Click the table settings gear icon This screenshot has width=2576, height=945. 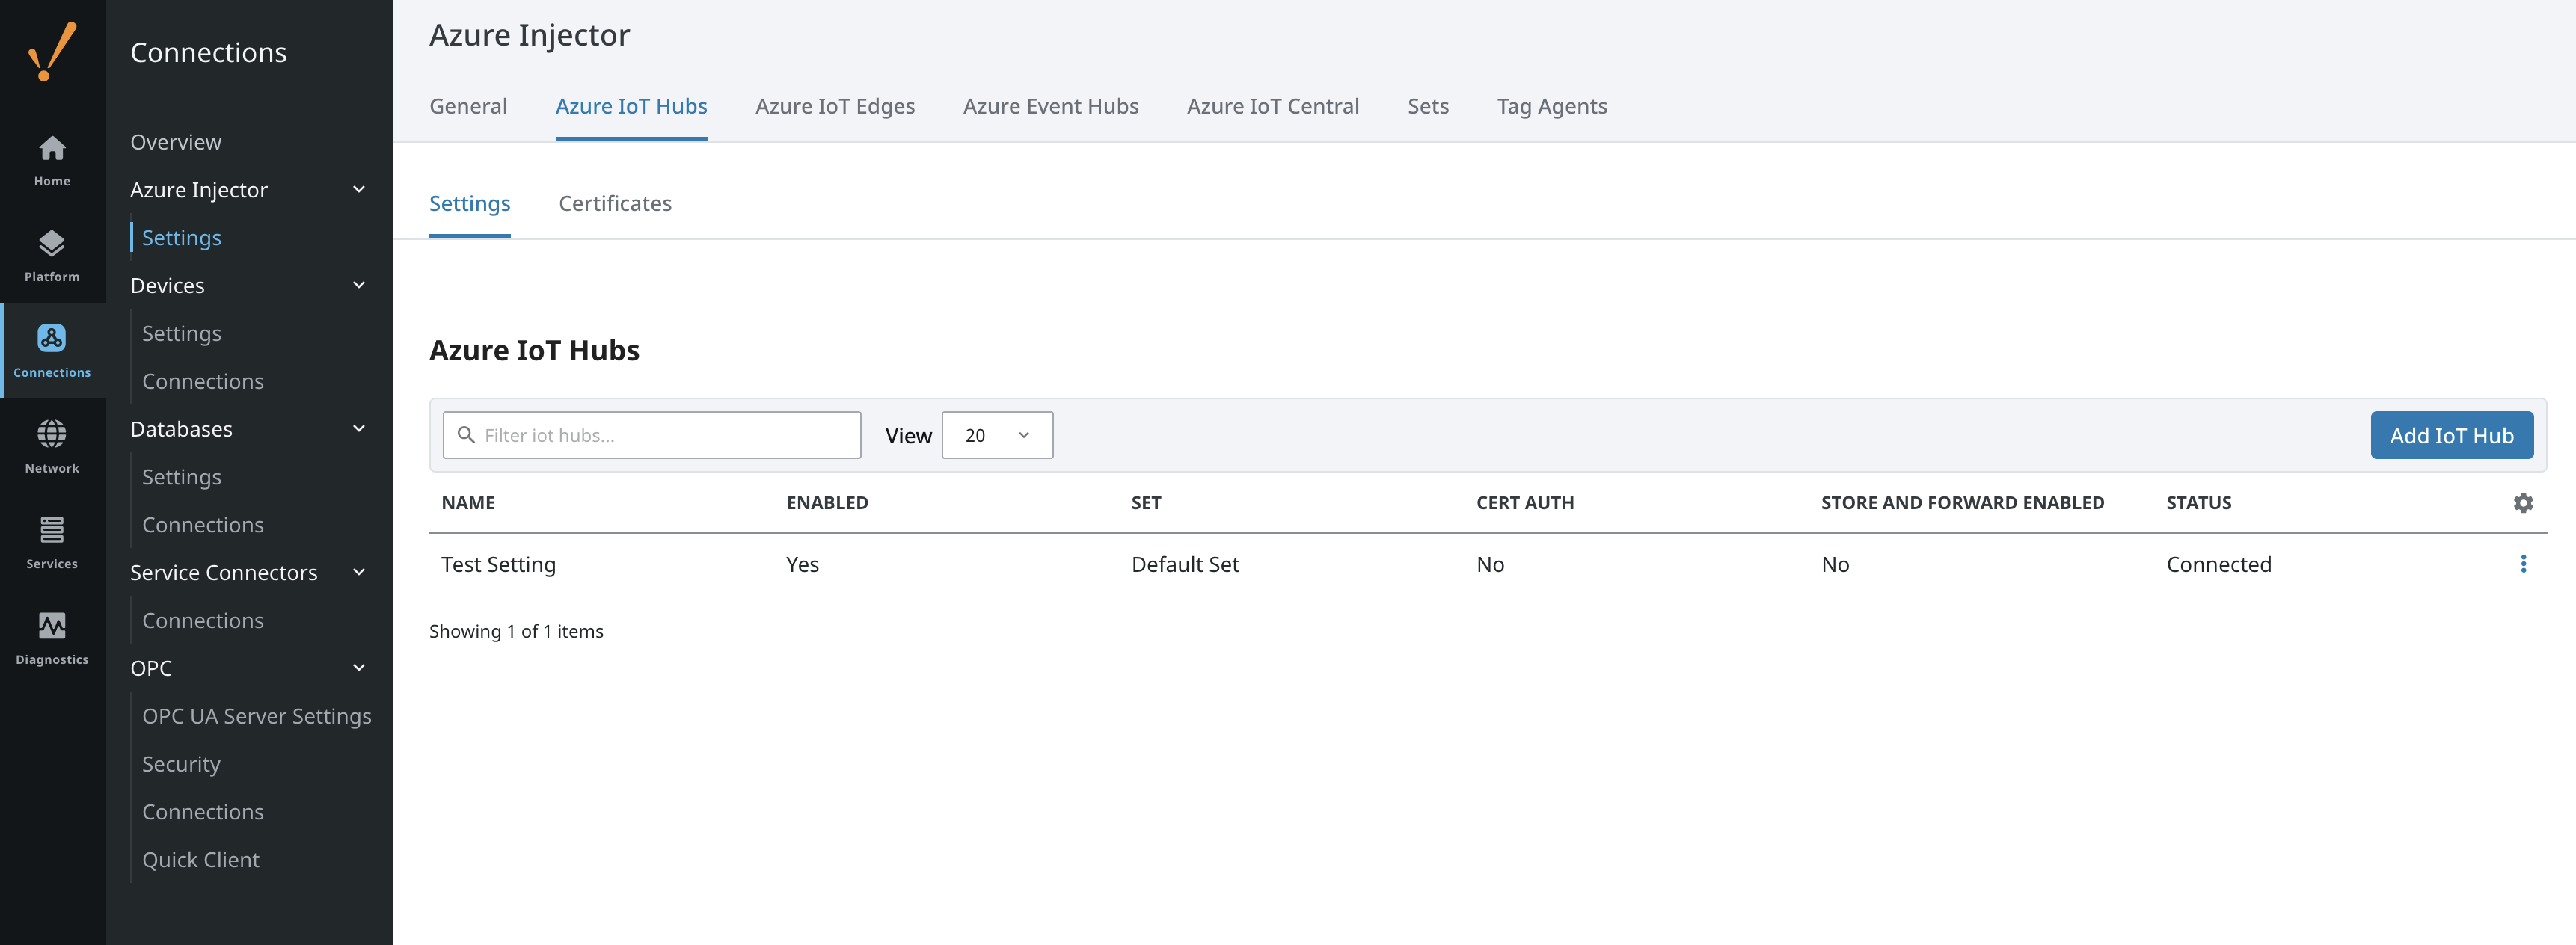coord(2522,503)
